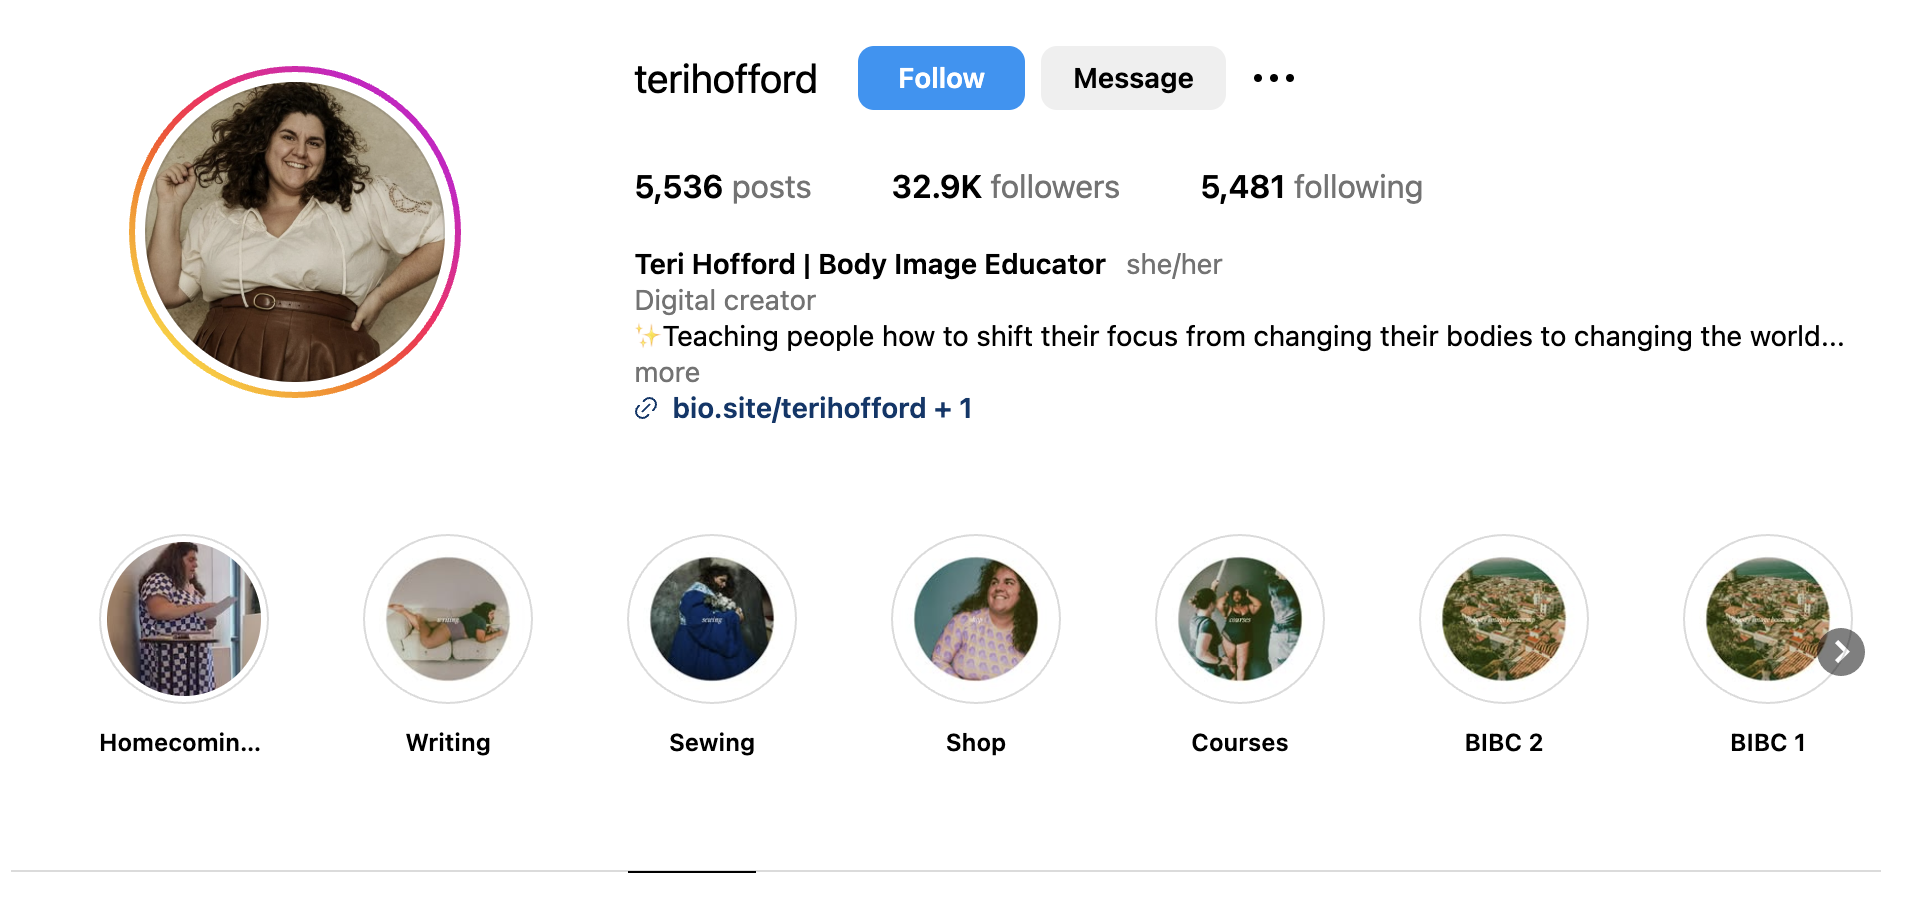1916x902 pixels.
Task: Click the 5,536 posts count
Action: [722, 187]
